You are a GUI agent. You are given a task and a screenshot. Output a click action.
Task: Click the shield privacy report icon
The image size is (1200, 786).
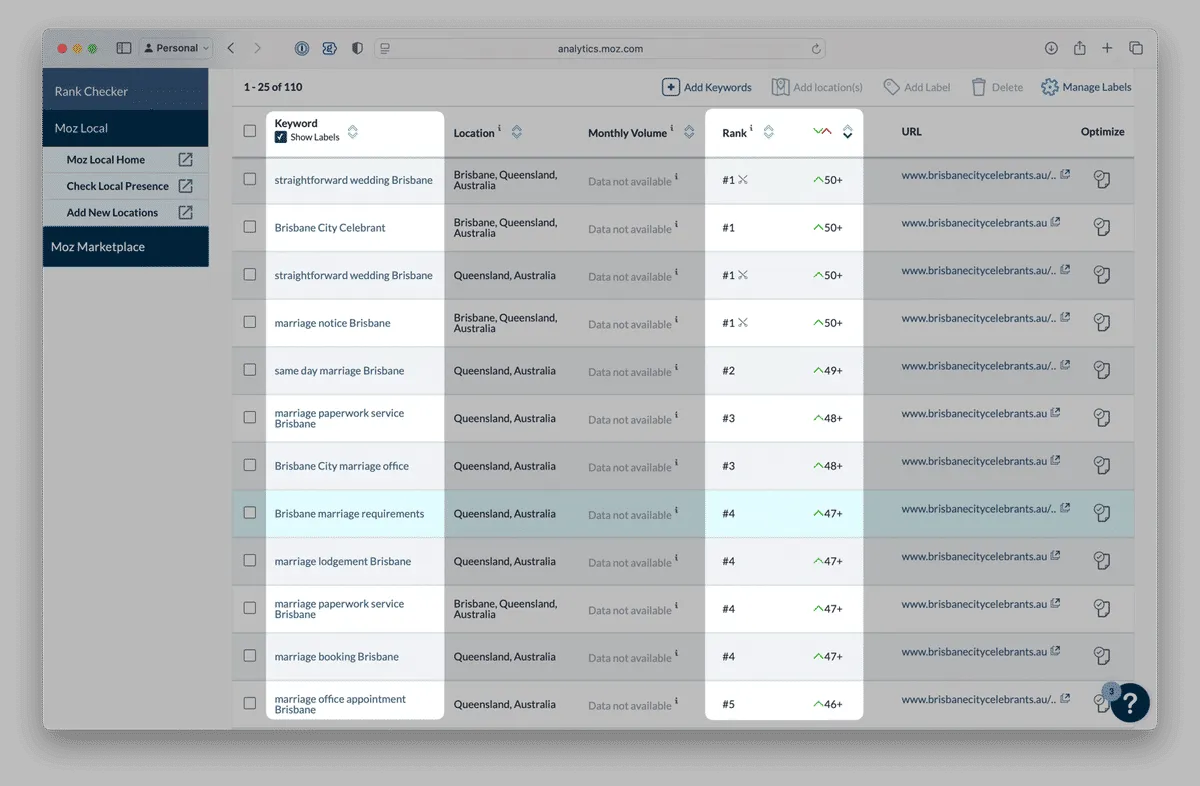358,48
